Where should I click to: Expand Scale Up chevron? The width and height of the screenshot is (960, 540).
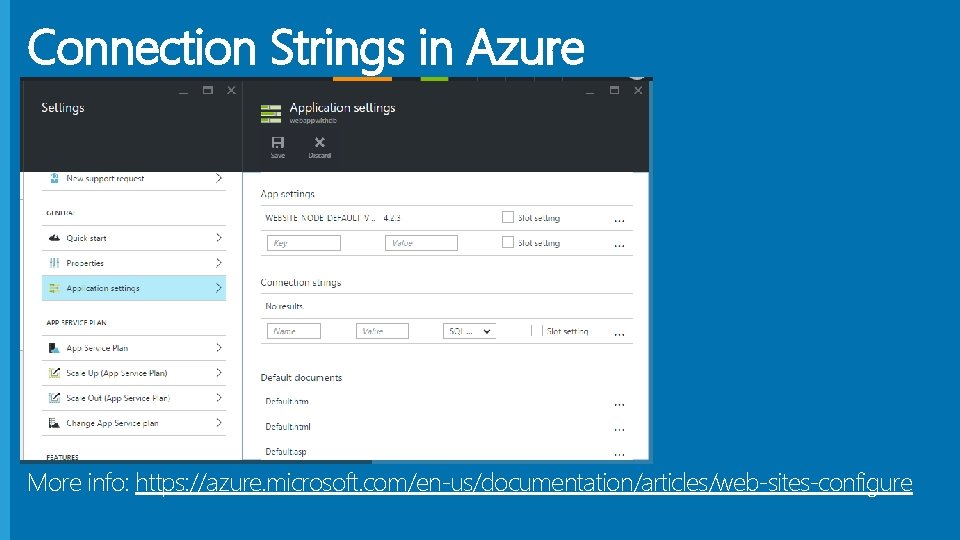click(x=219, y=372)
